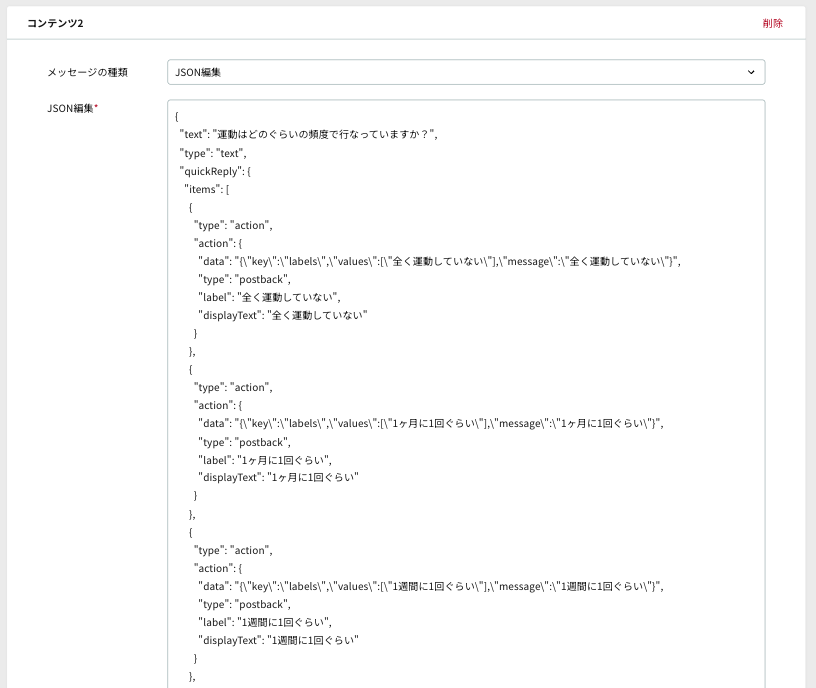The width and height of the screenshot is (816, 688).
Task: Open the メッセージの種類 dropdown showing JSON編集
Action: tap(466, 72)
